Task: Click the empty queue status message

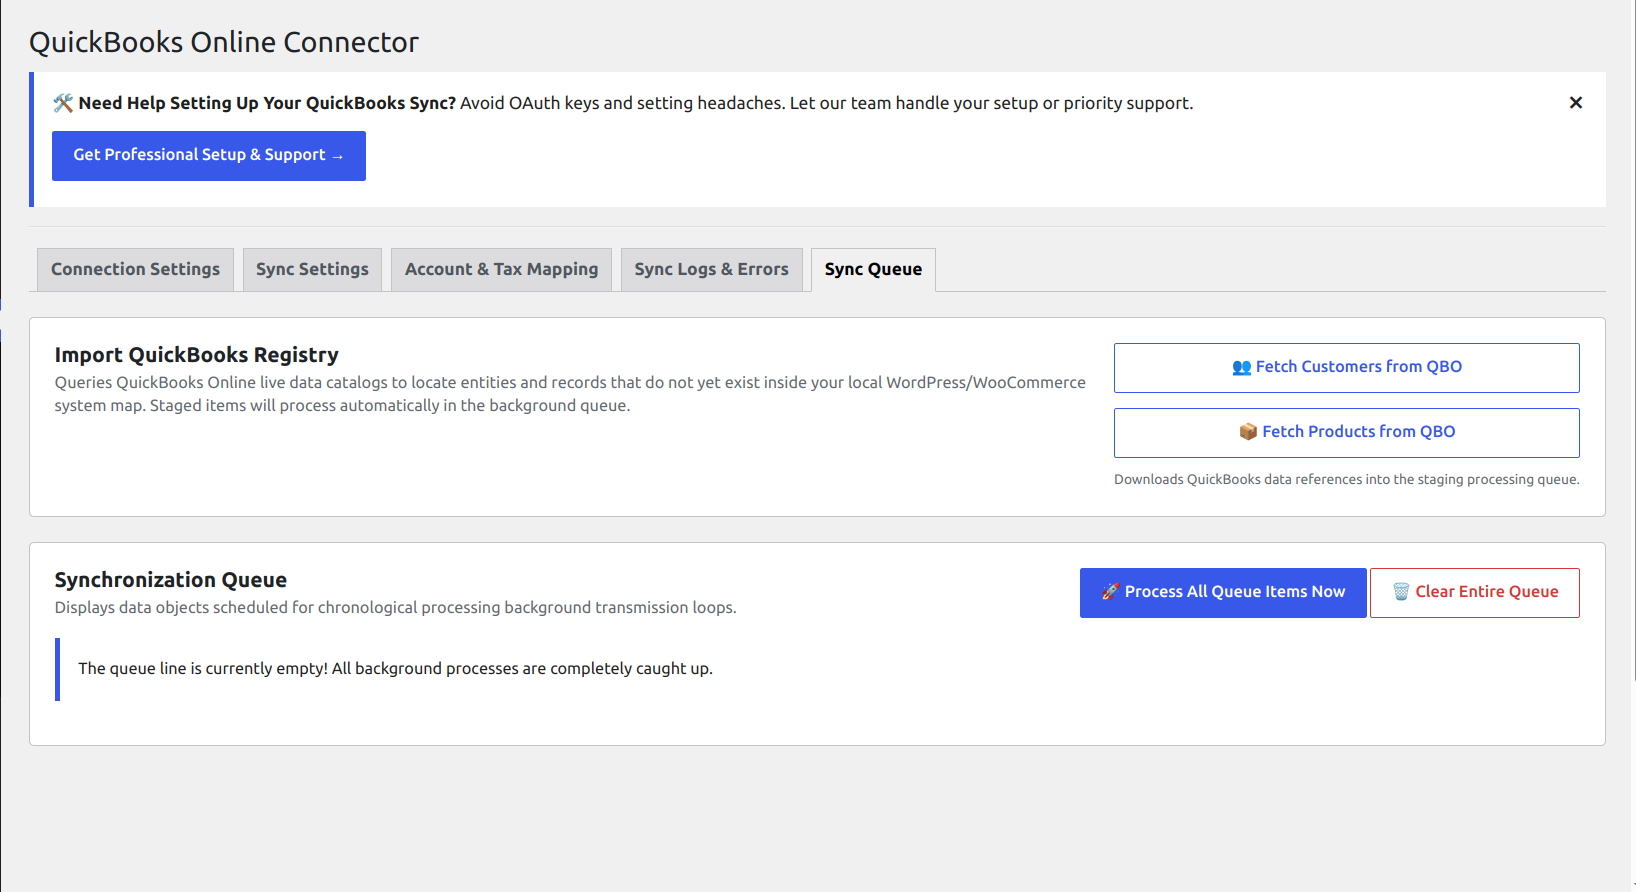Action: click(395, 669)
